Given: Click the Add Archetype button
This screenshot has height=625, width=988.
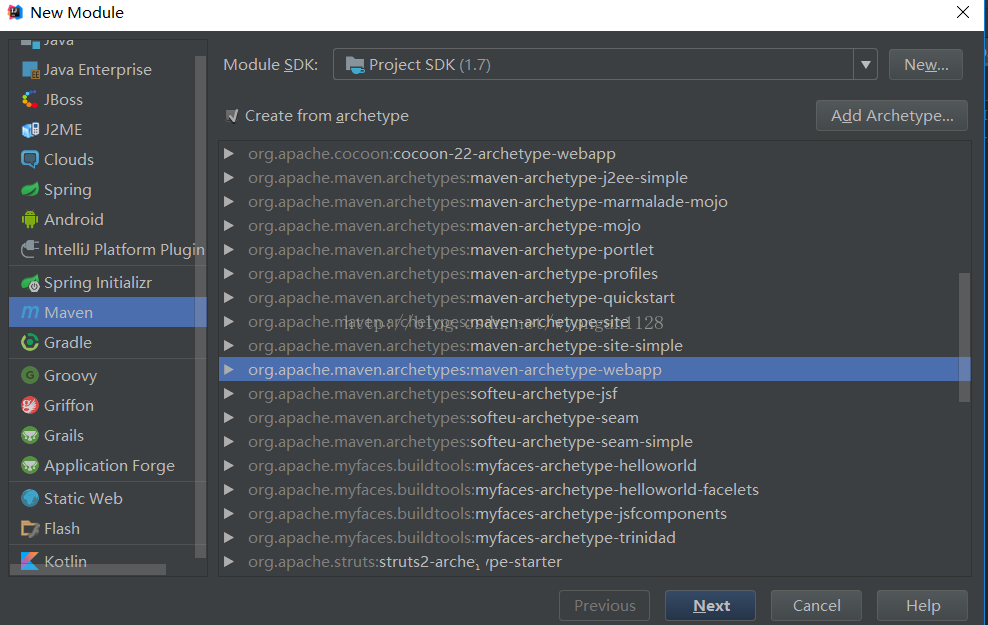Looking at the screenshot, I should click(891, 116).
